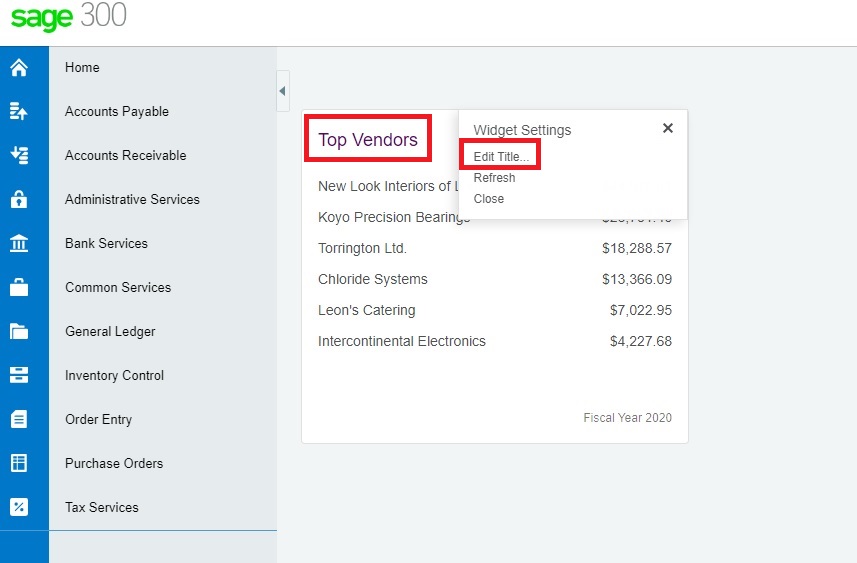Click the $7,022.95 amount
Viewport: 857px width, 563px height.
[641, 310]
